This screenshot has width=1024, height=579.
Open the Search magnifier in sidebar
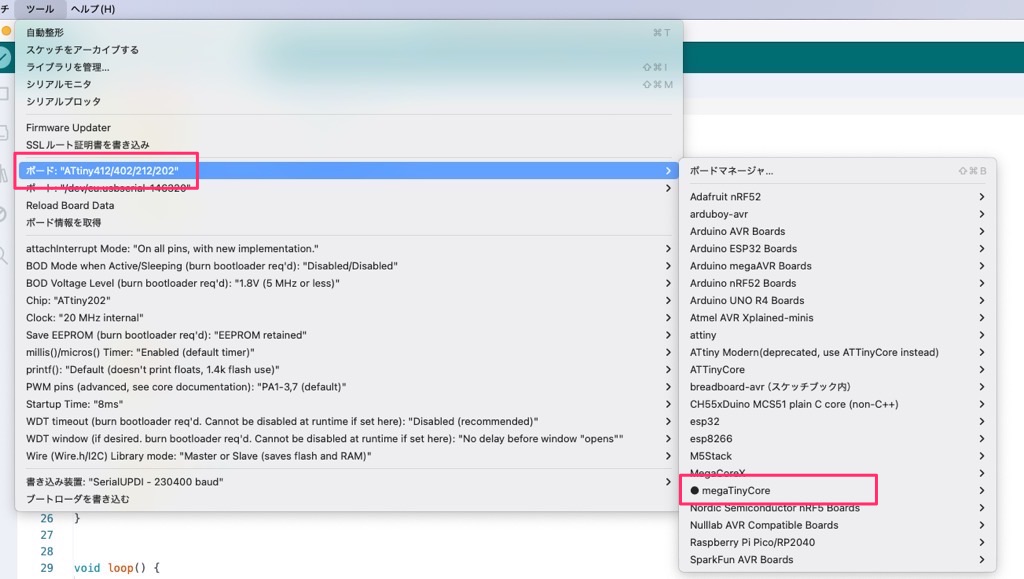coord(5,254)
